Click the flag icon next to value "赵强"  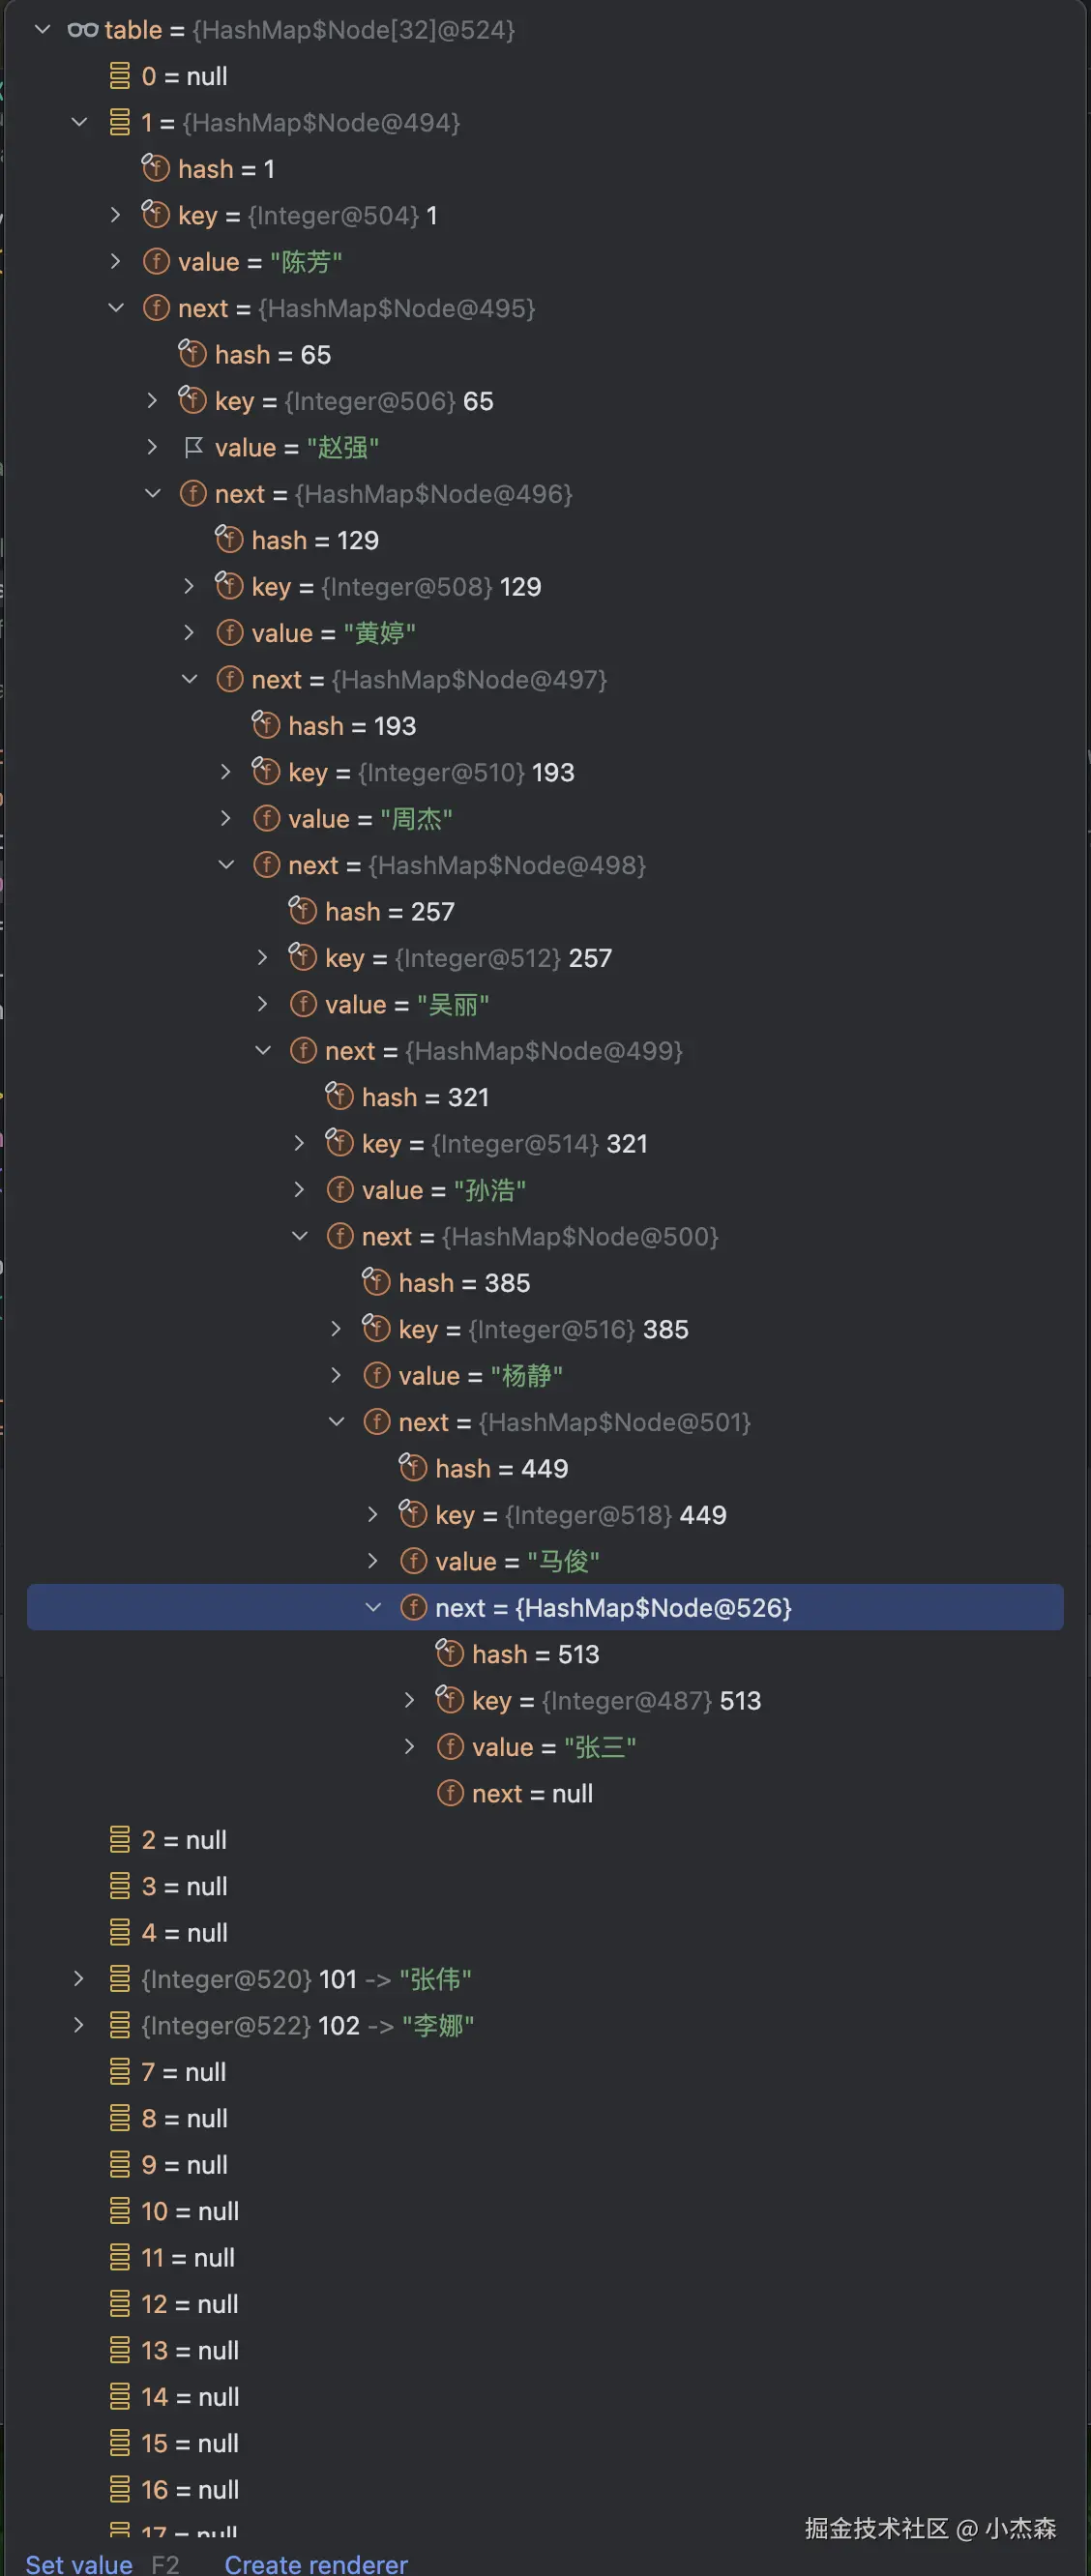pyautogui.click(x=193, y=447)
